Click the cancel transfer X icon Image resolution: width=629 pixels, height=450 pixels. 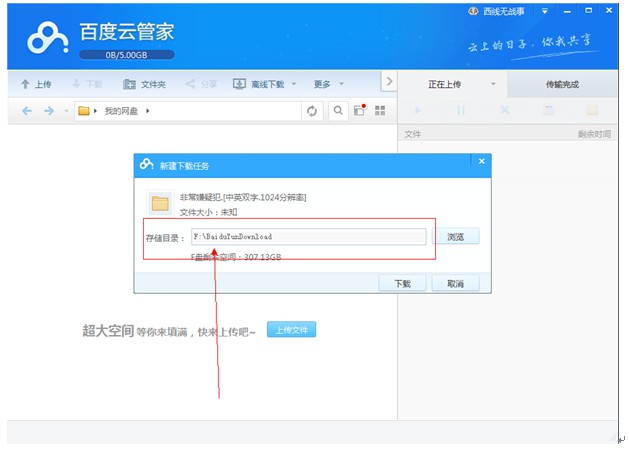coord(505,110)
